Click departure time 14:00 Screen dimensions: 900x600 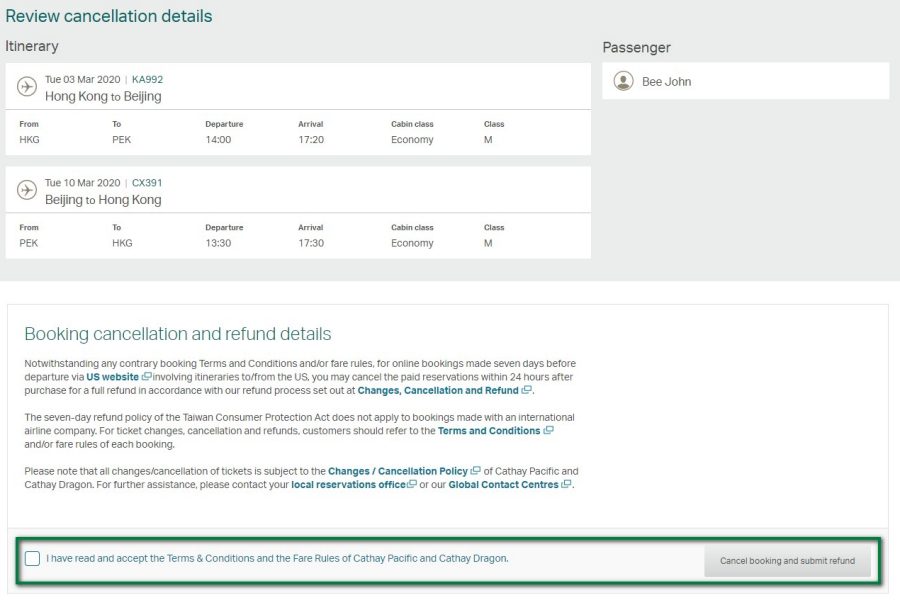[218, 140]
